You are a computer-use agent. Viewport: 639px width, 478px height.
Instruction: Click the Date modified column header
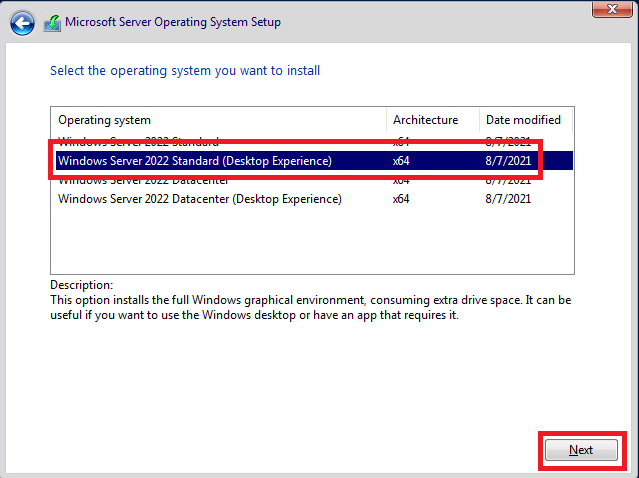tap(522, 120)
